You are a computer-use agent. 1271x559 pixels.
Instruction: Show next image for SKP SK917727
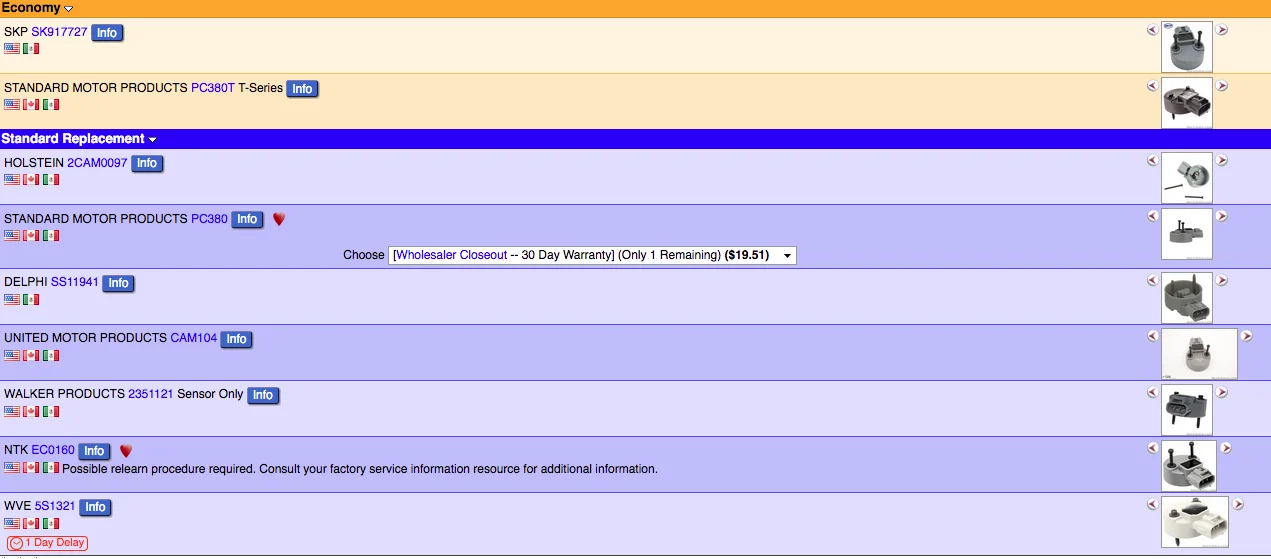pyautogui.click(x=1222, y=30)
